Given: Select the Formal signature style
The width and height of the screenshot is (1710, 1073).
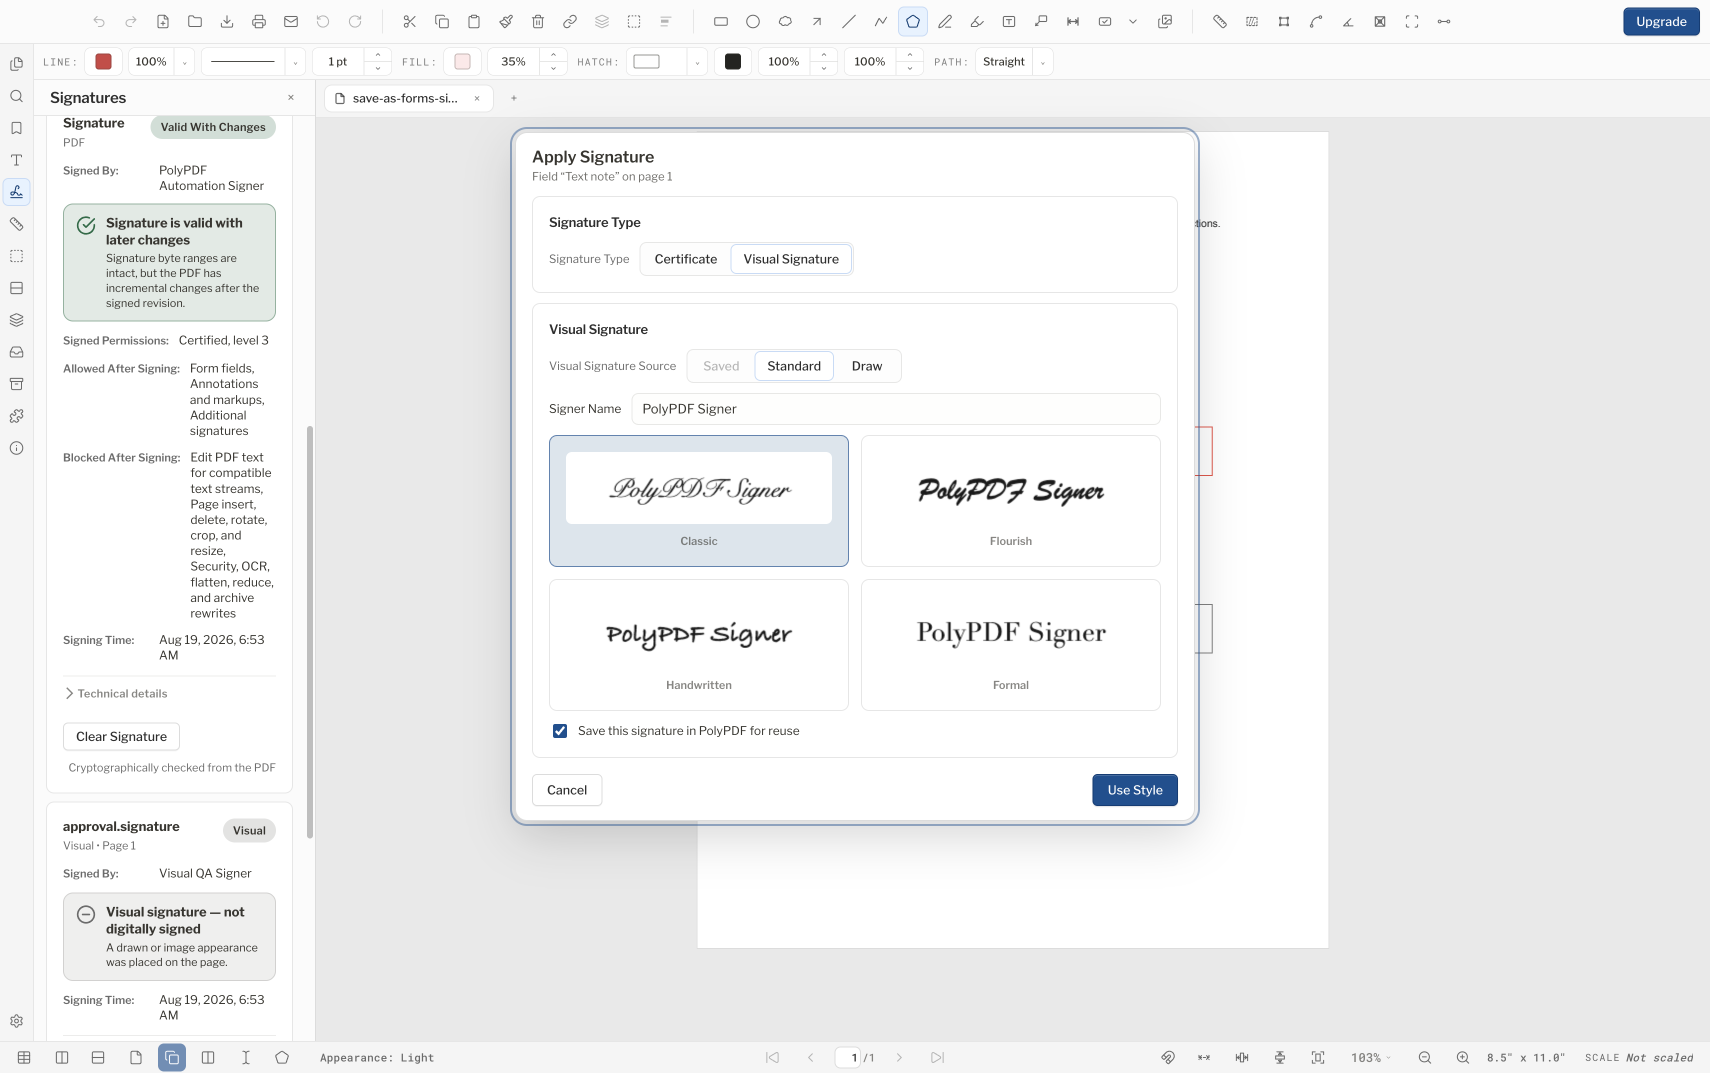Looking at the screenshot, I should (1011, 645).
